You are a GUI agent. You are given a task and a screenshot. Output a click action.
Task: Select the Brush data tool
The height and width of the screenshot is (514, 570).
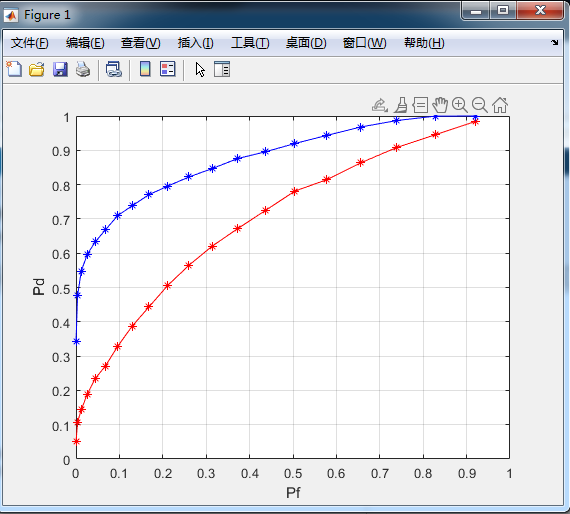(x=401, y=105)
